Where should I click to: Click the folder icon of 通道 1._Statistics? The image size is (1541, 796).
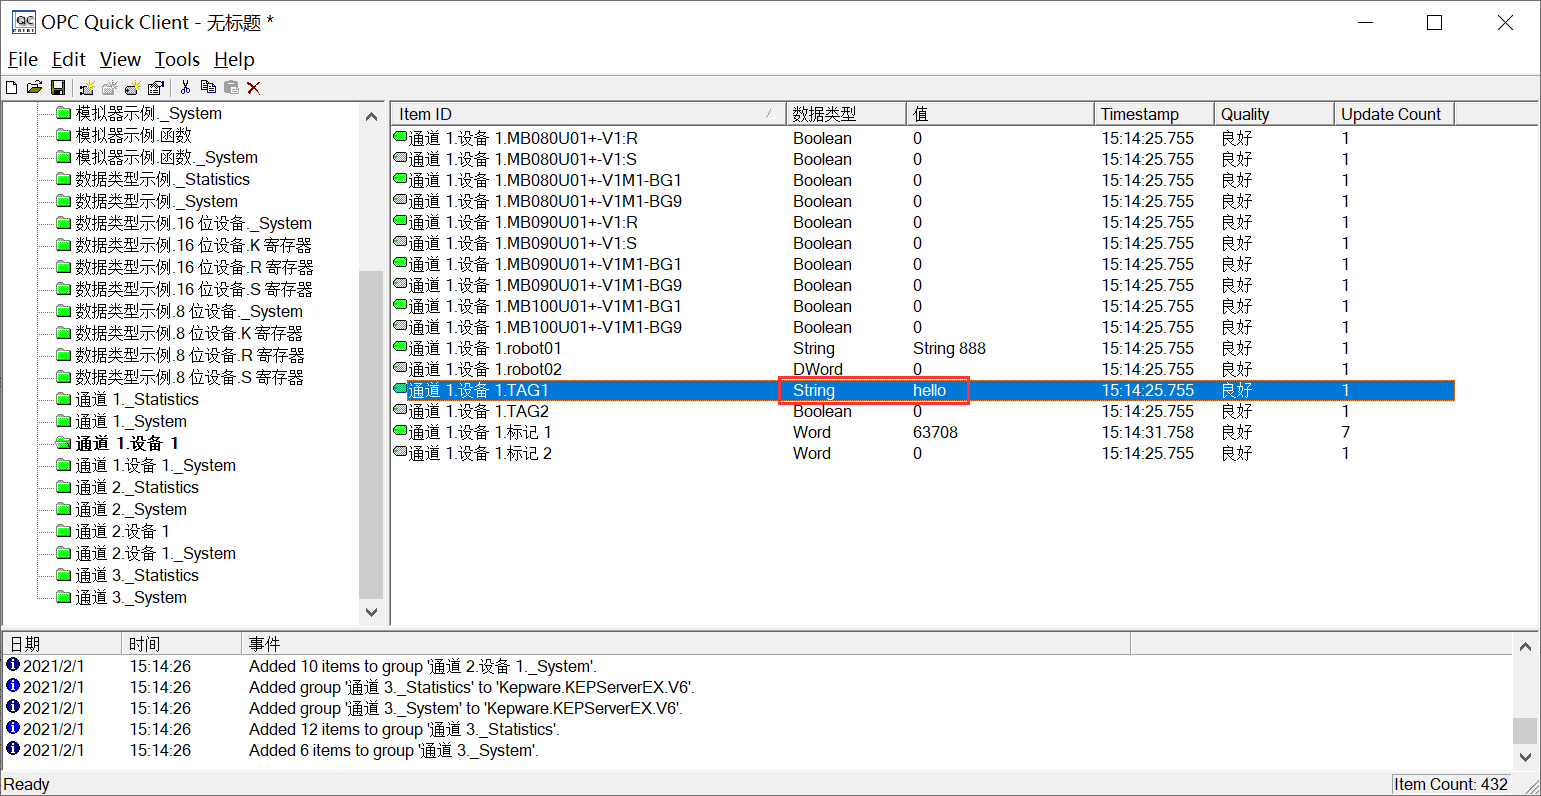tap(64, 400)
